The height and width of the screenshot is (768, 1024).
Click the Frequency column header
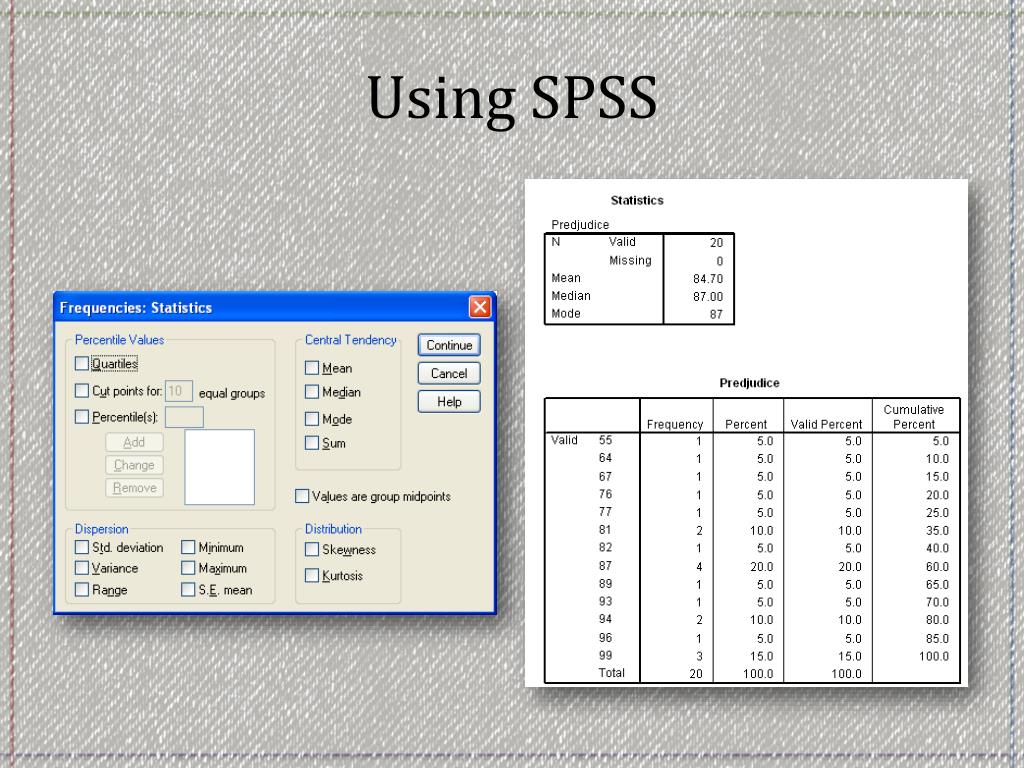point(675,424)
